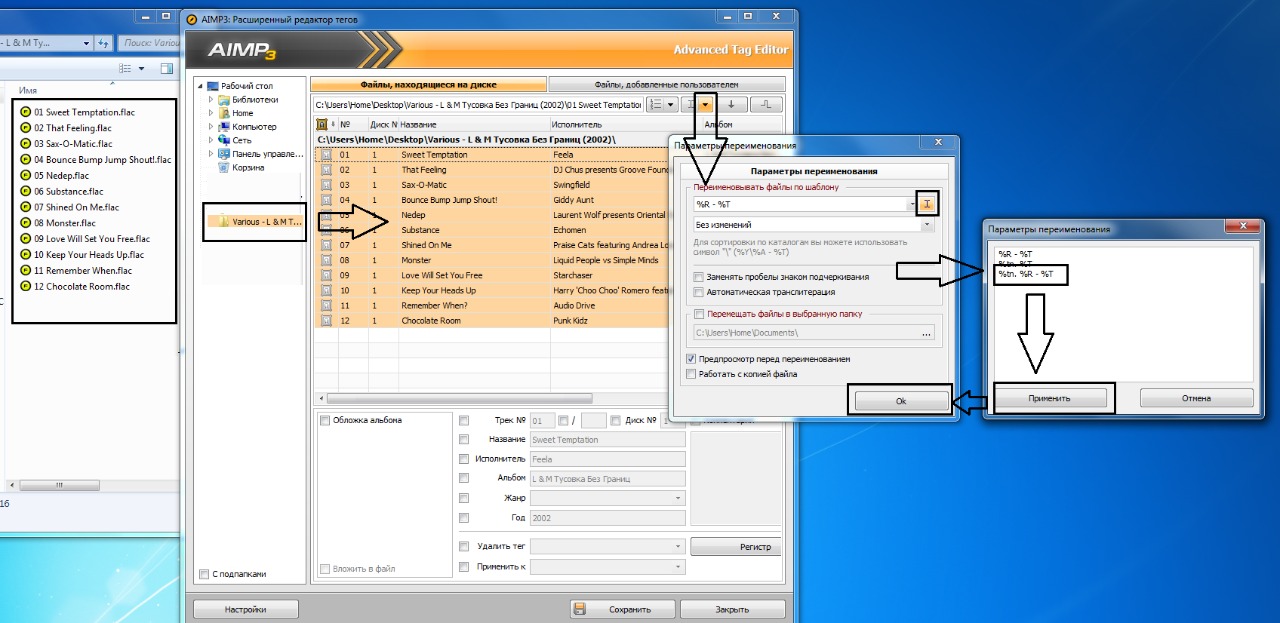Viewport: 1280px width, 623px height.
Task: Click the Настройки button
Action: 245,609
